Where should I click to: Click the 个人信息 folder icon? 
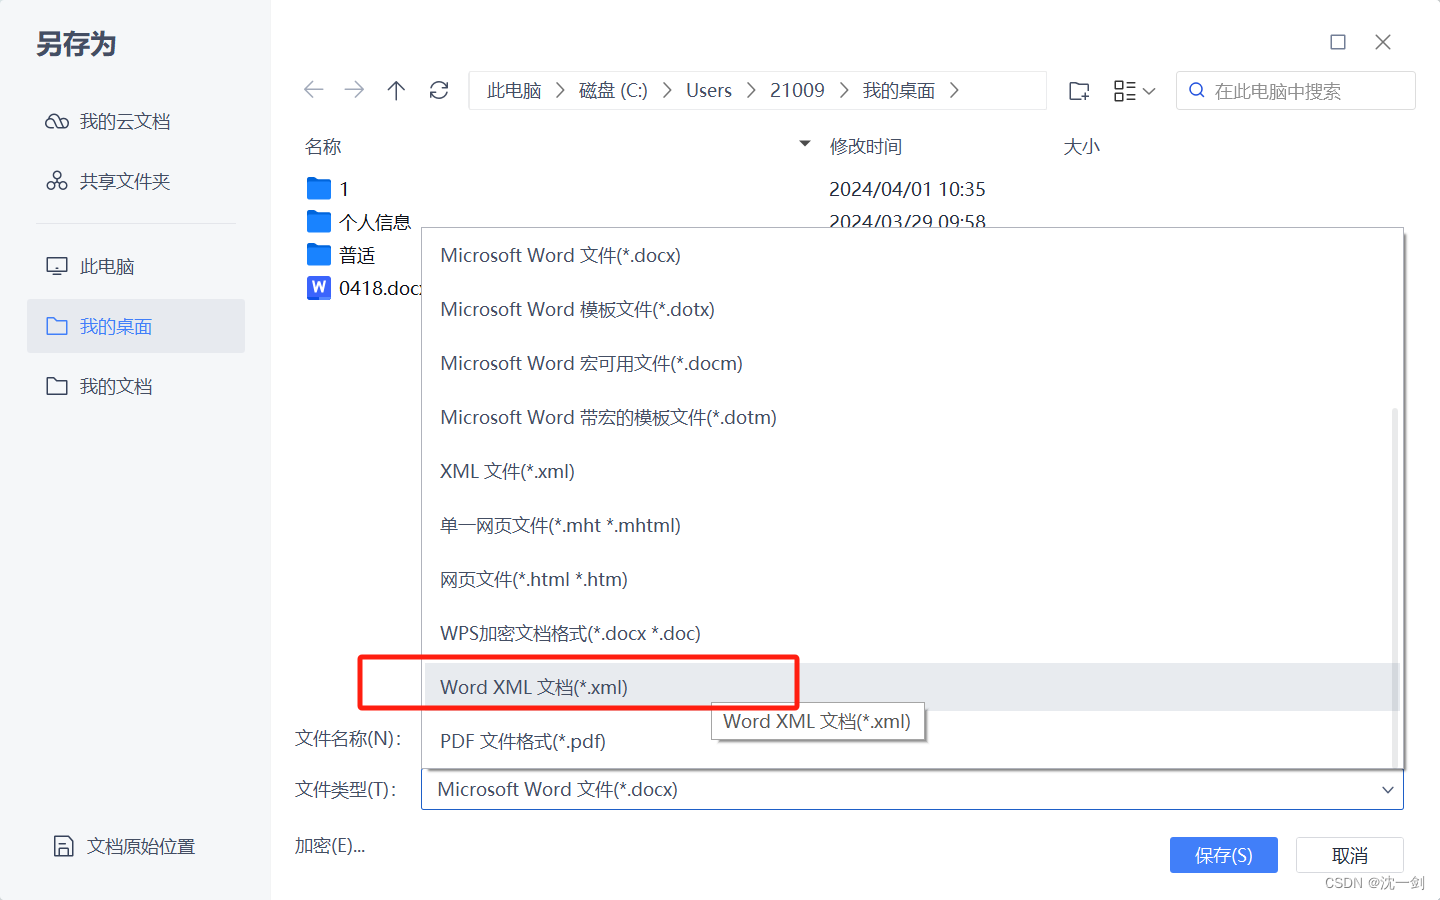coord(319,221)
